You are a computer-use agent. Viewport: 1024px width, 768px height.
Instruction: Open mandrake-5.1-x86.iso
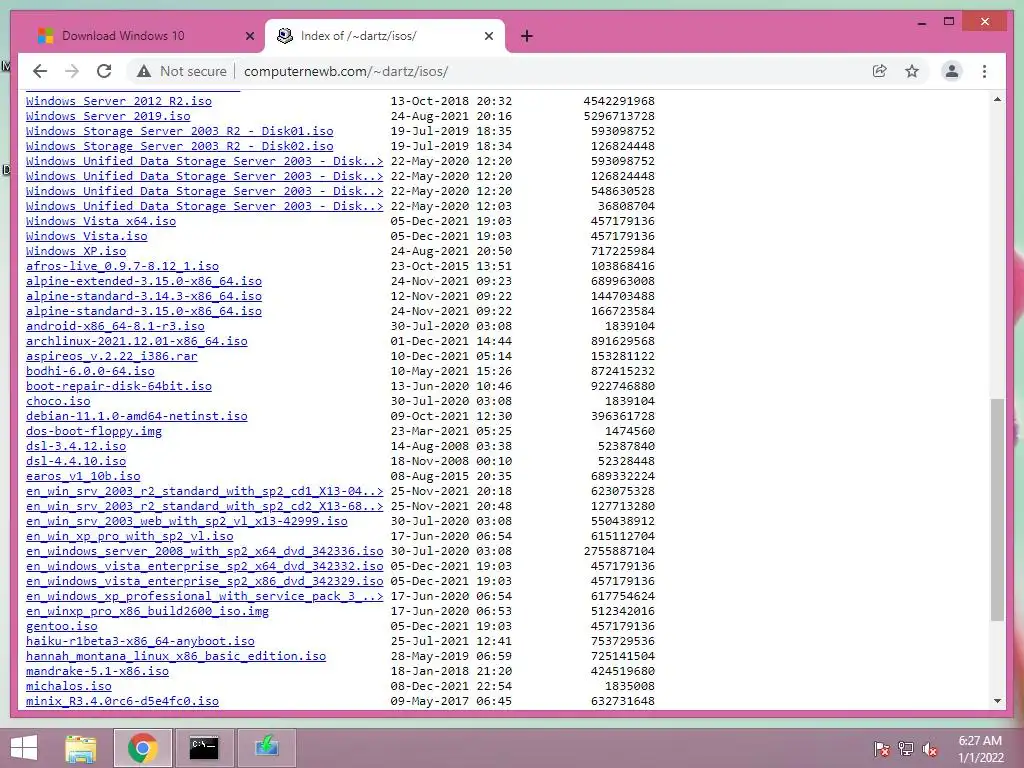[97, 672]
